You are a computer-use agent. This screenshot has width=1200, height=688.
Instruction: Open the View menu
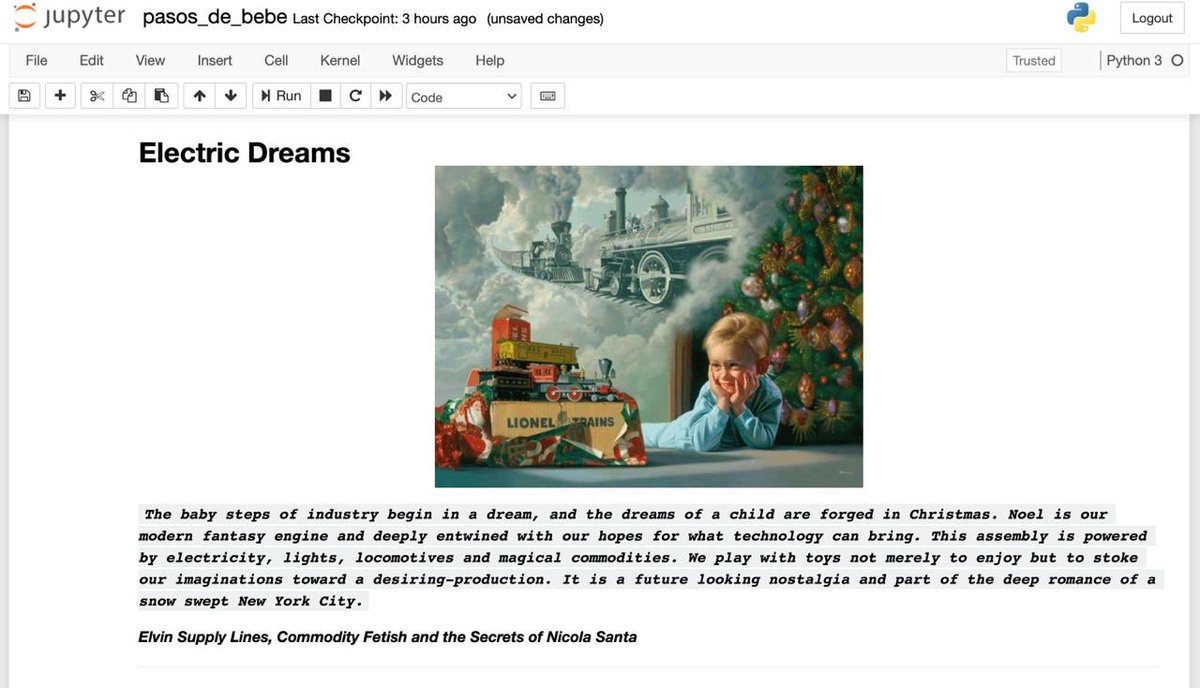coord(150,60)
